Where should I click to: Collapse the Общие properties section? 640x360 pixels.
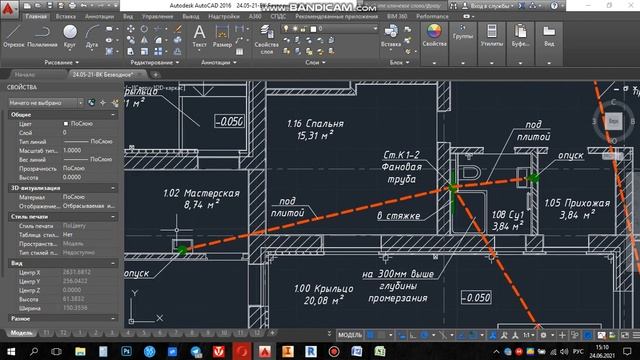[113, 115]
